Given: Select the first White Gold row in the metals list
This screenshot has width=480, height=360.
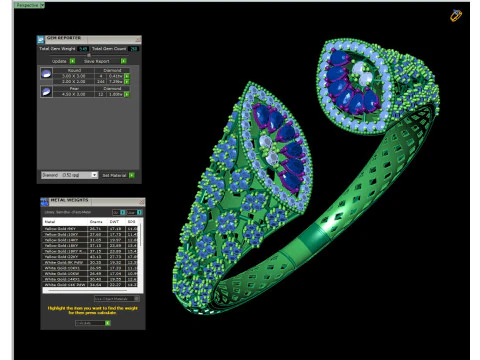Looking at the screenshot, I should tap(90, 263).
